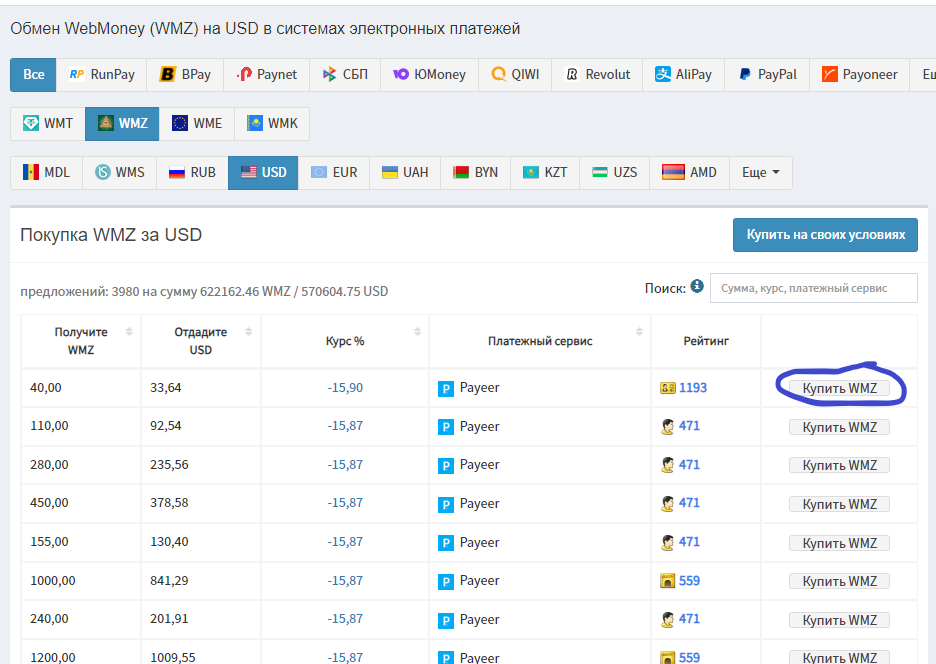Click the Payeer icon in the 240,00 row
Image resolution: width=936 pixels, height=664 pixels.
(445, 620)
